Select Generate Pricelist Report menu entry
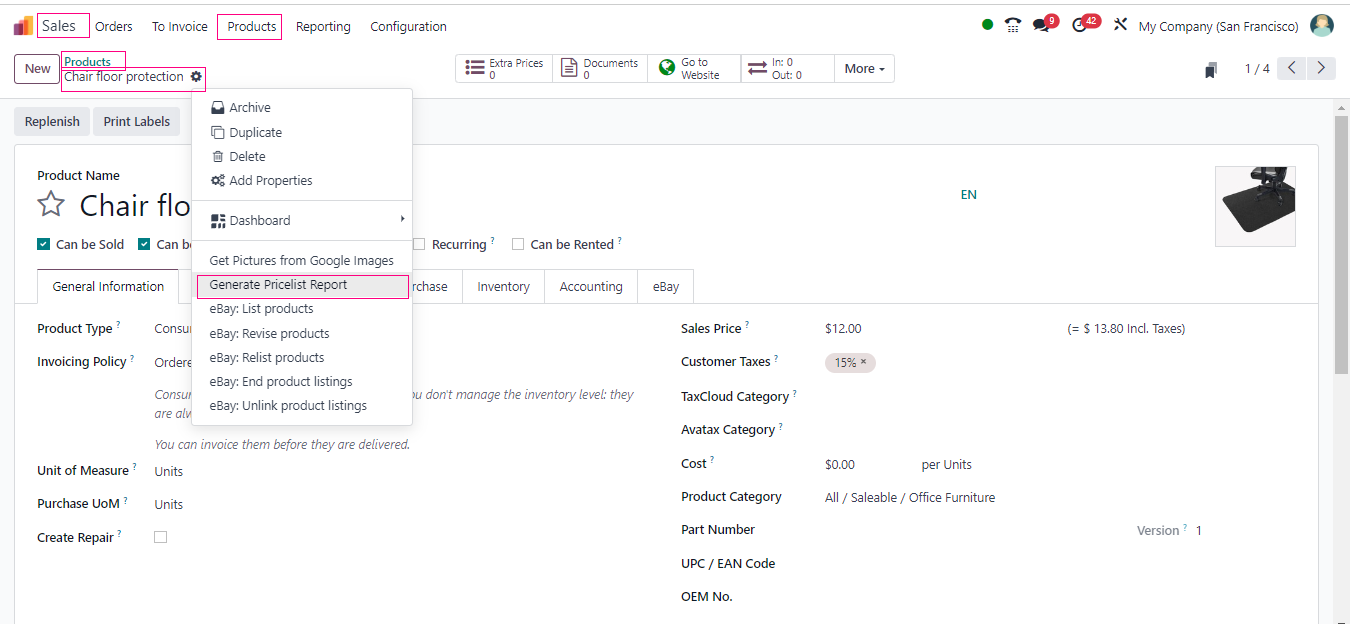 (x=278, y=285)
